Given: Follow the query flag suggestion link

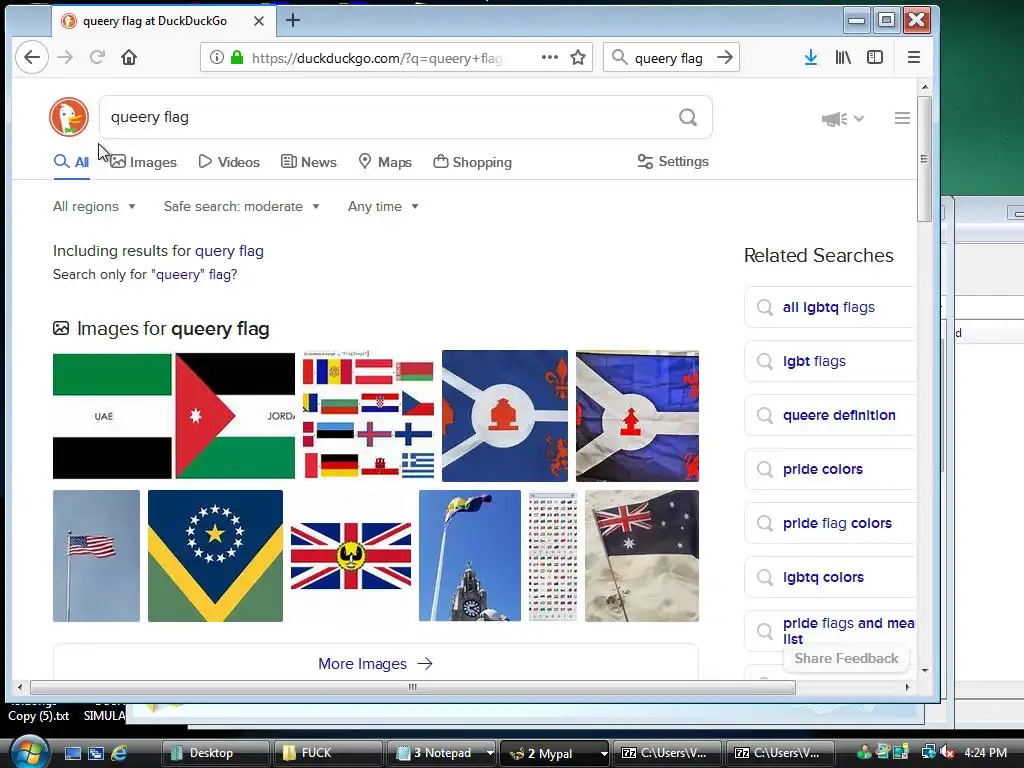Looking at the screenshot, I should [x=229, y=251].
